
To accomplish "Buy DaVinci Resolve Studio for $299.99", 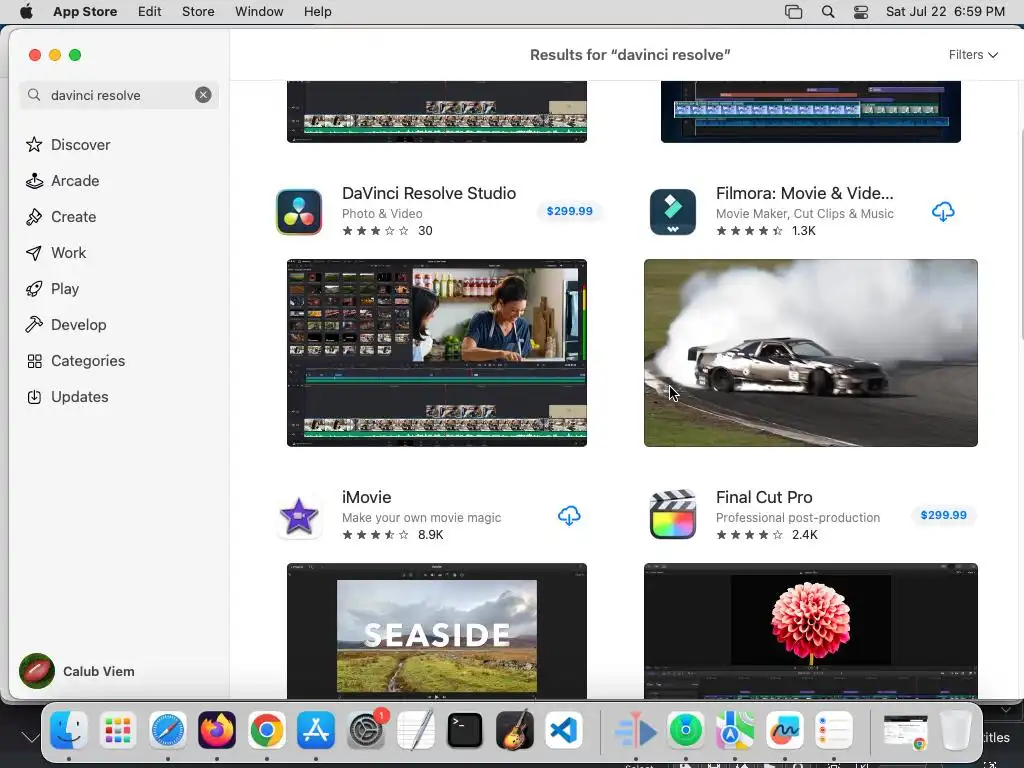I will coord(569,211).
